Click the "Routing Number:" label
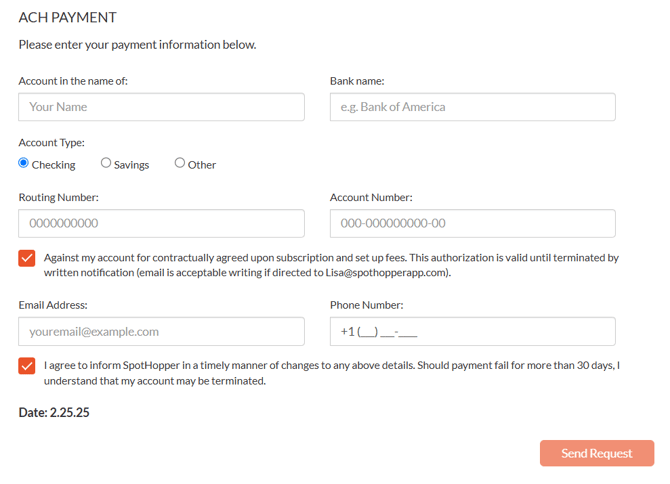The width and height of the screenshot is (670, 484). pos(58,198)
